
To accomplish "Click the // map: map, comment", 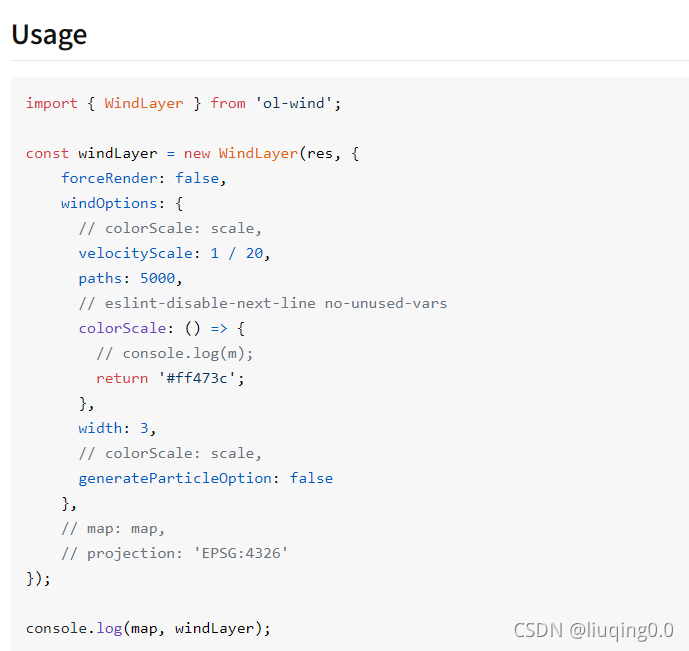I will point(113,528).
